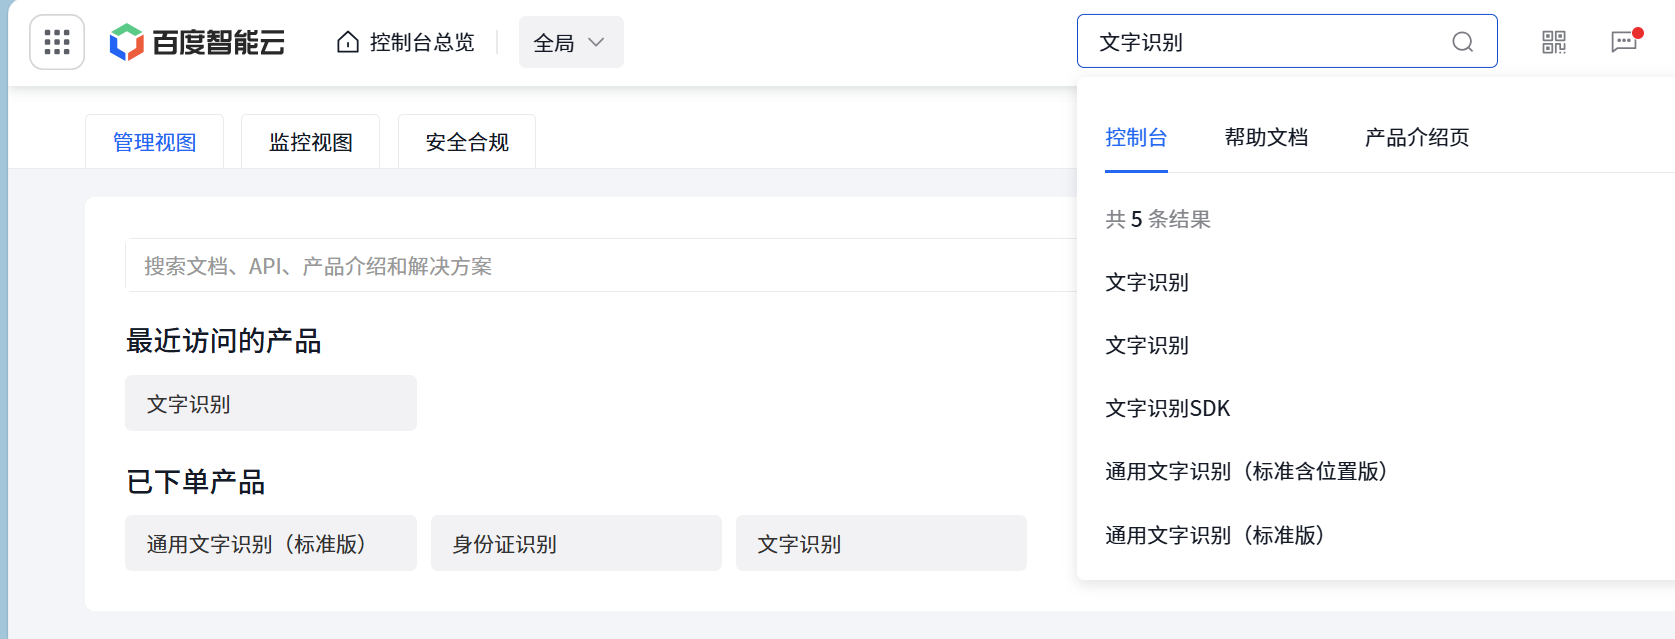
Task: Switch to the 安全合规 tab
Action: tap(466, 141)
